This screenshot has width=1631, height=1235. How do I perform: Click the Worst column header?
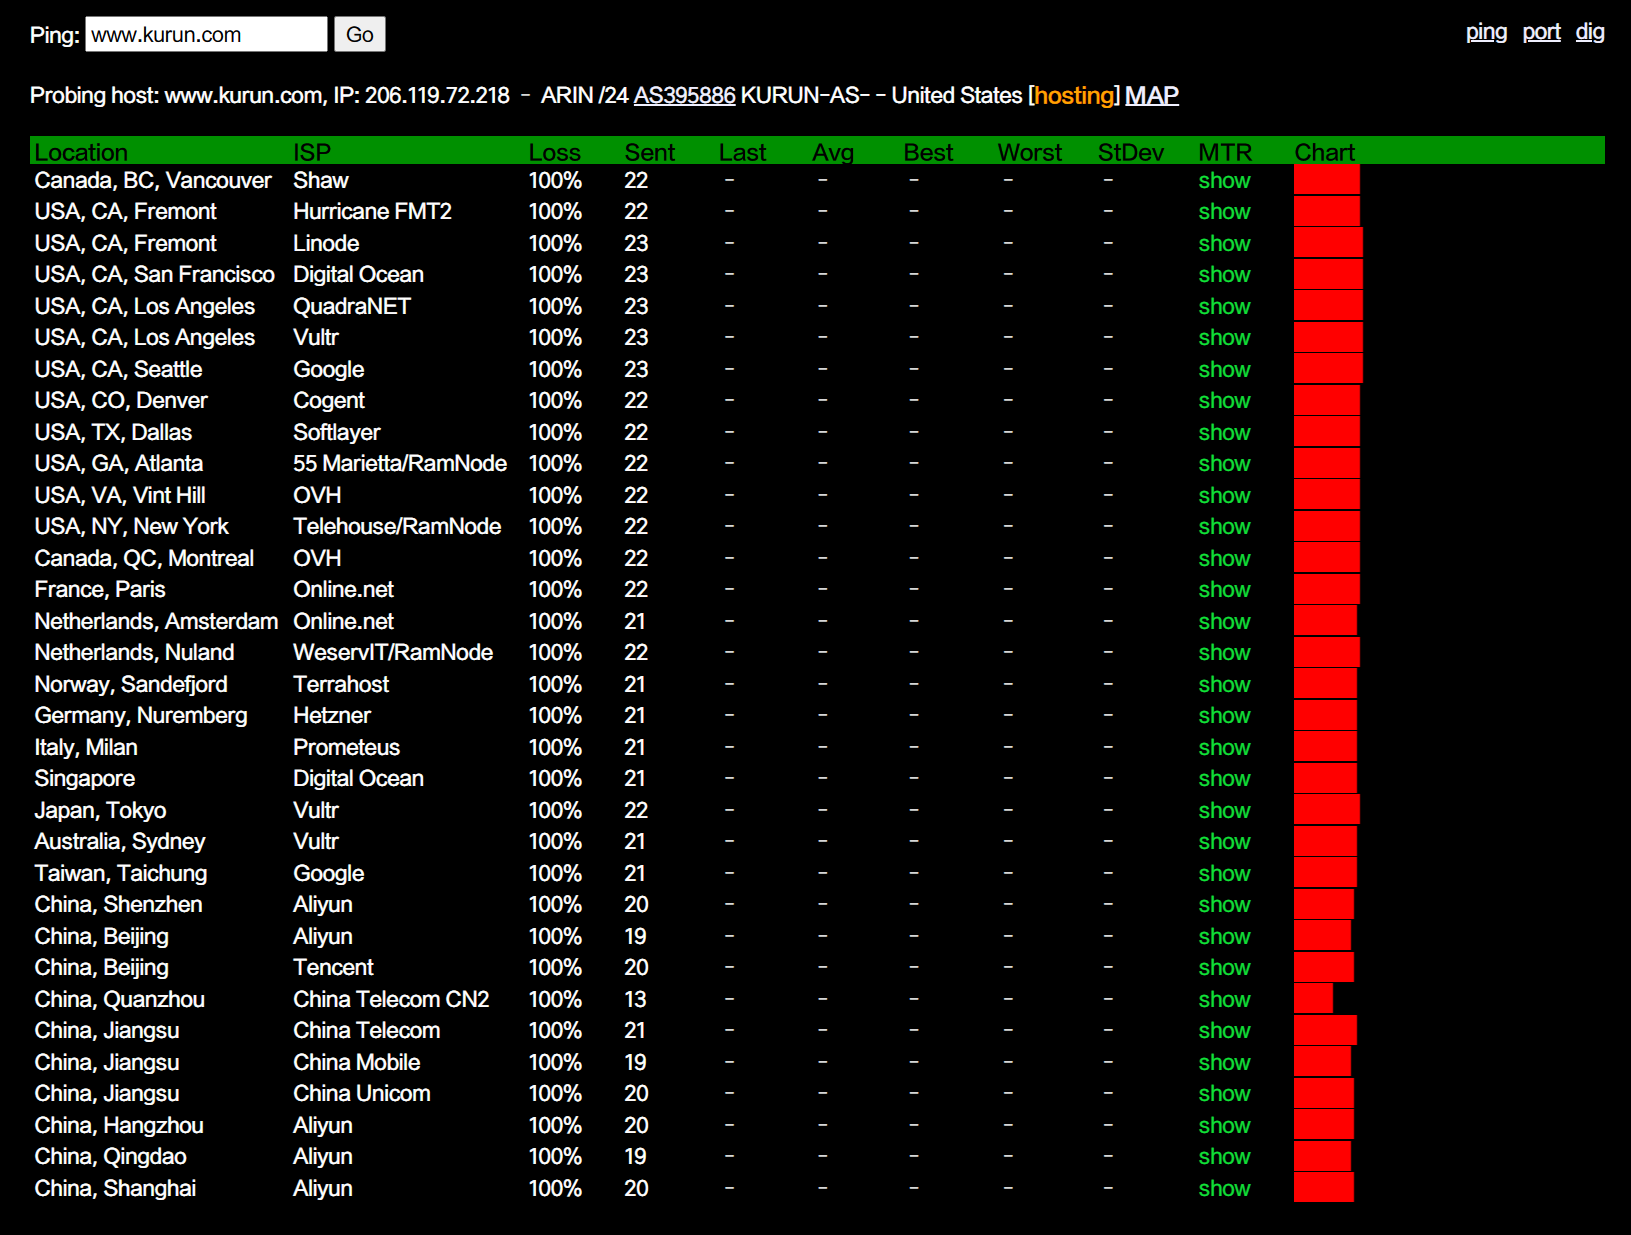tap(1029, 152)
